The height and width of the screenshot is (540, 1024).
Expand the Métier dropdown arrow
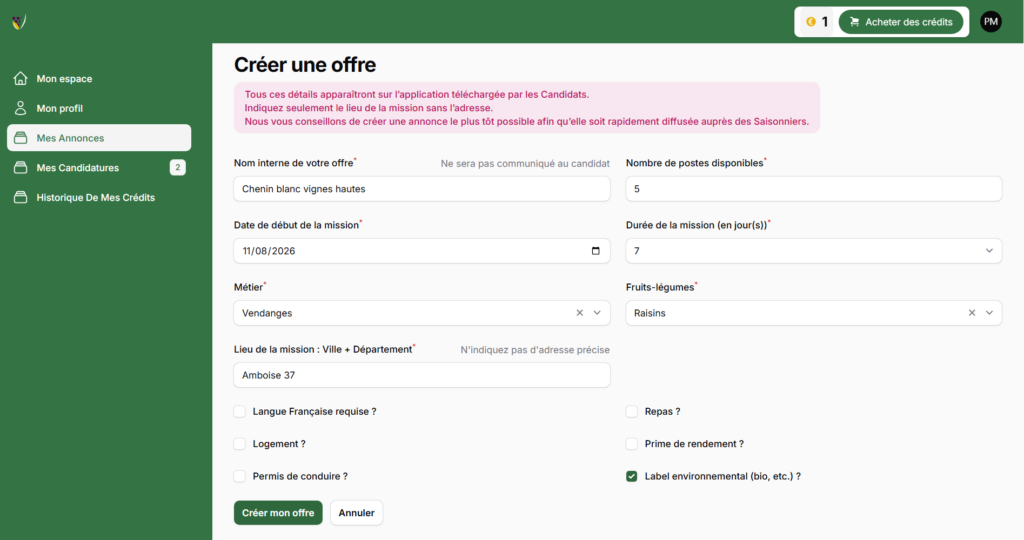[597, 313]
